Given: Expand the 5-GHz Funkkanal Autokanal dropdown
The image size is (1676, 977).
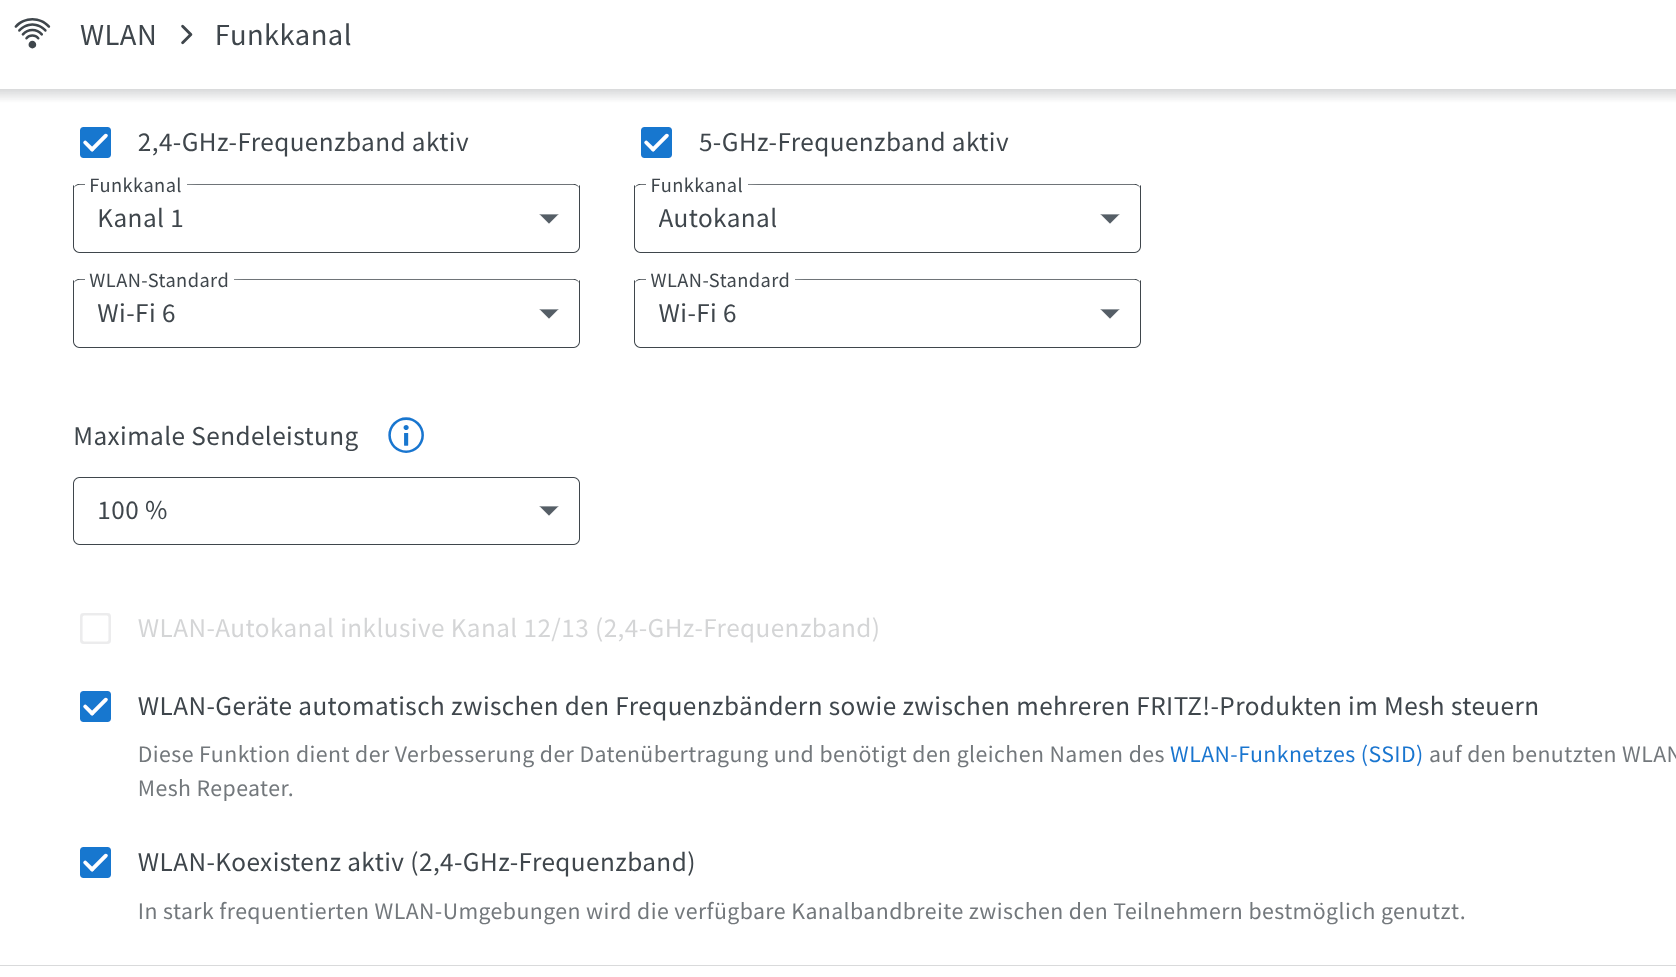Looking at the screenshot, I should click(x=887, y=219).
